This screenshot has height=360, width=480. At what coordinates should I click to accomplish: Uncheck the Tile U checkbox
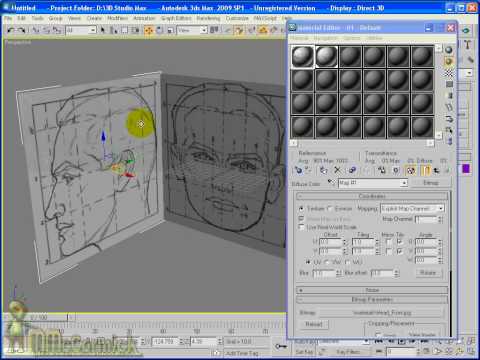(400, 242)
